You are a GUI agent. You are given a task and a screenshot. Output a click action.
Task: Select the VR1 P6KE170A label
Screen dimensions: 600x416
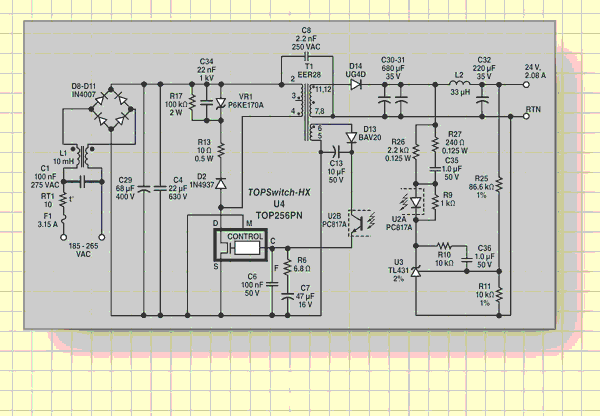[x=246, y=101]
